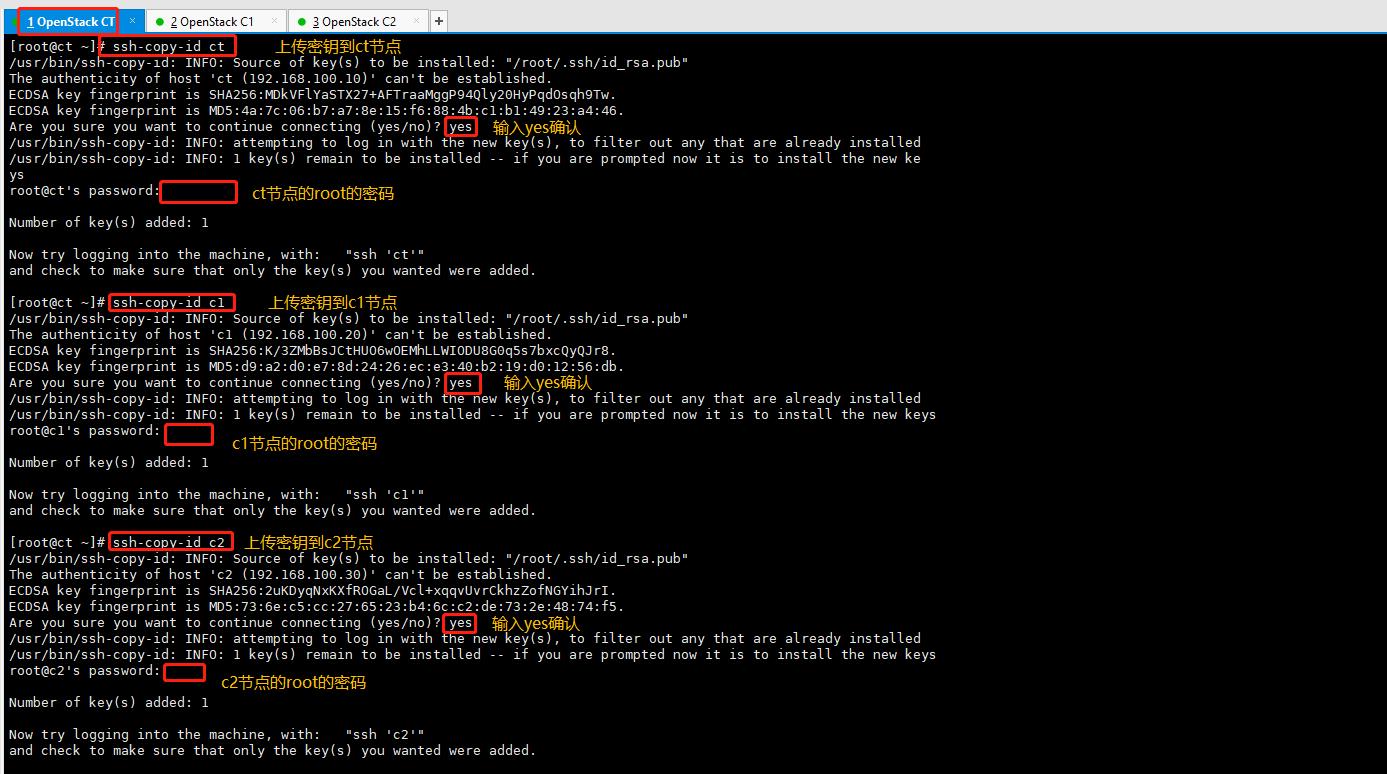Screen dimensions: 1387x774
Task: Click the line ending with "ssh 'ct'"
Action: (216, 254)
